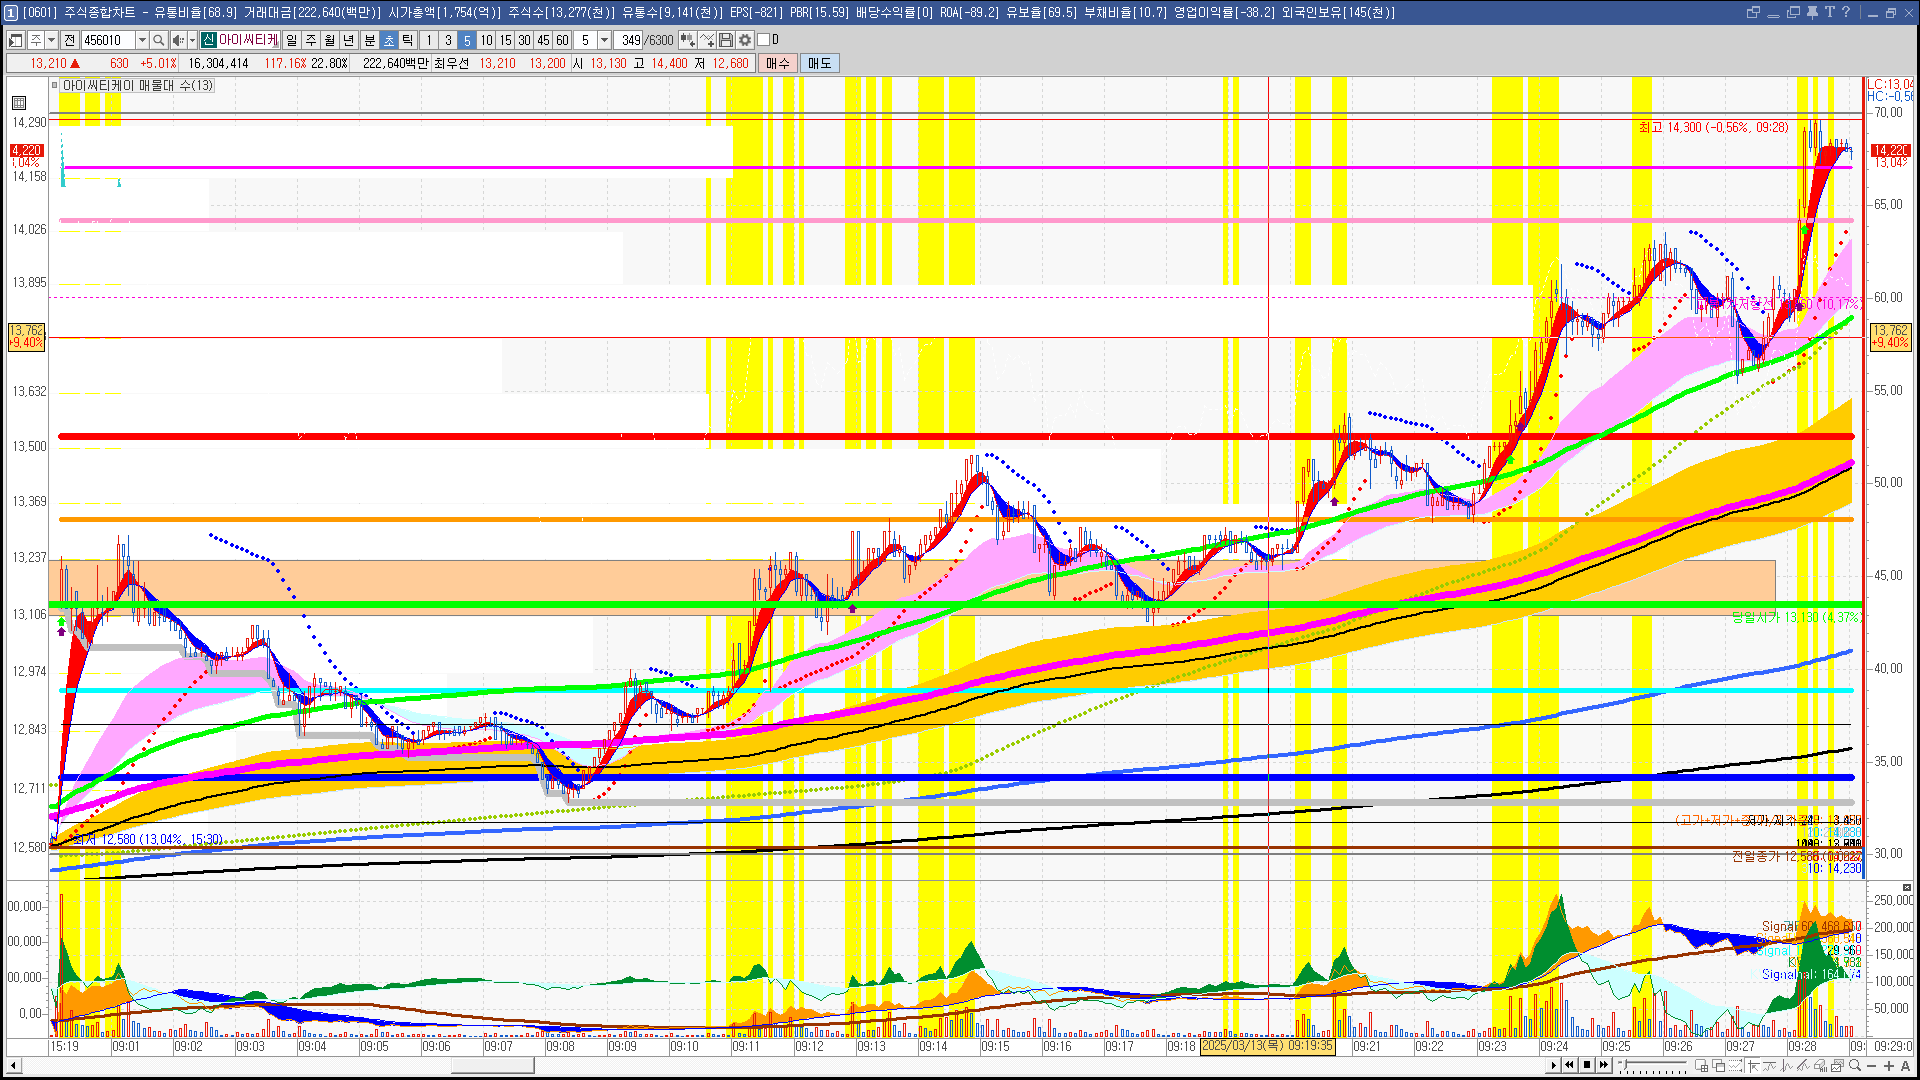Click the plus zoom-in icon at bottom right

1889,1066
